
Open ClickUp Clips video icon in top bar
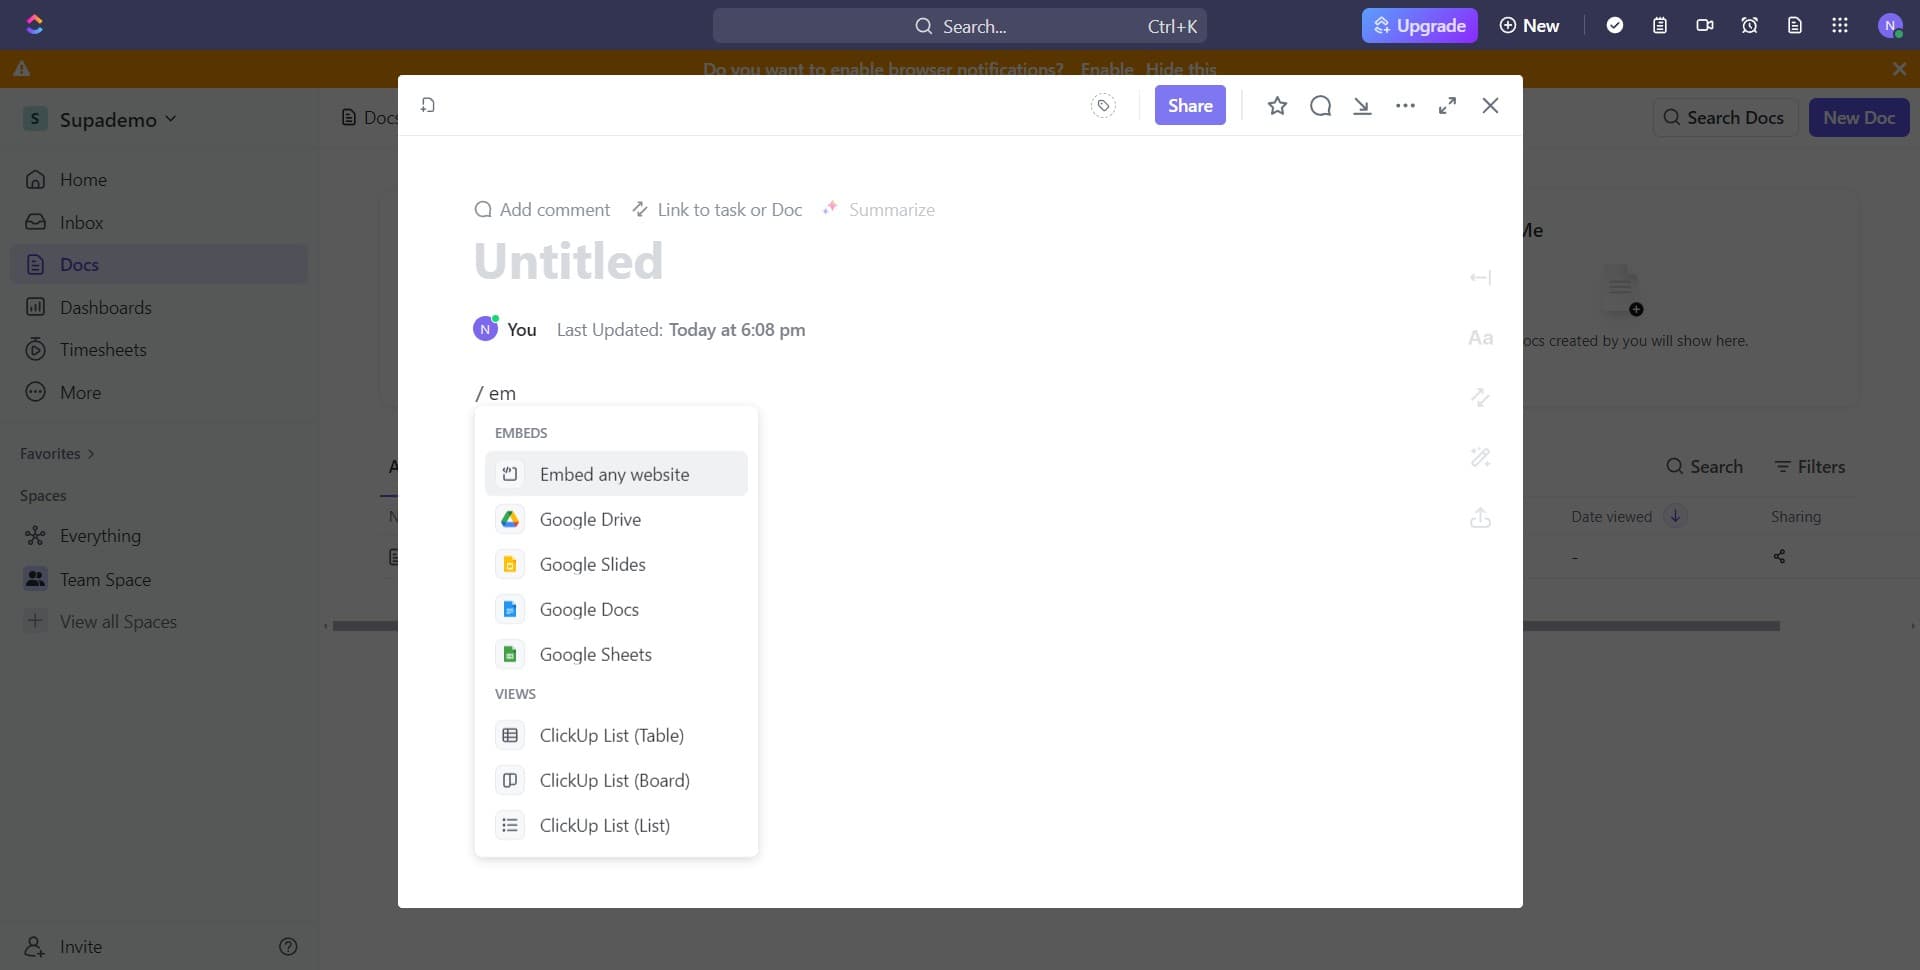click(1705, 25)
